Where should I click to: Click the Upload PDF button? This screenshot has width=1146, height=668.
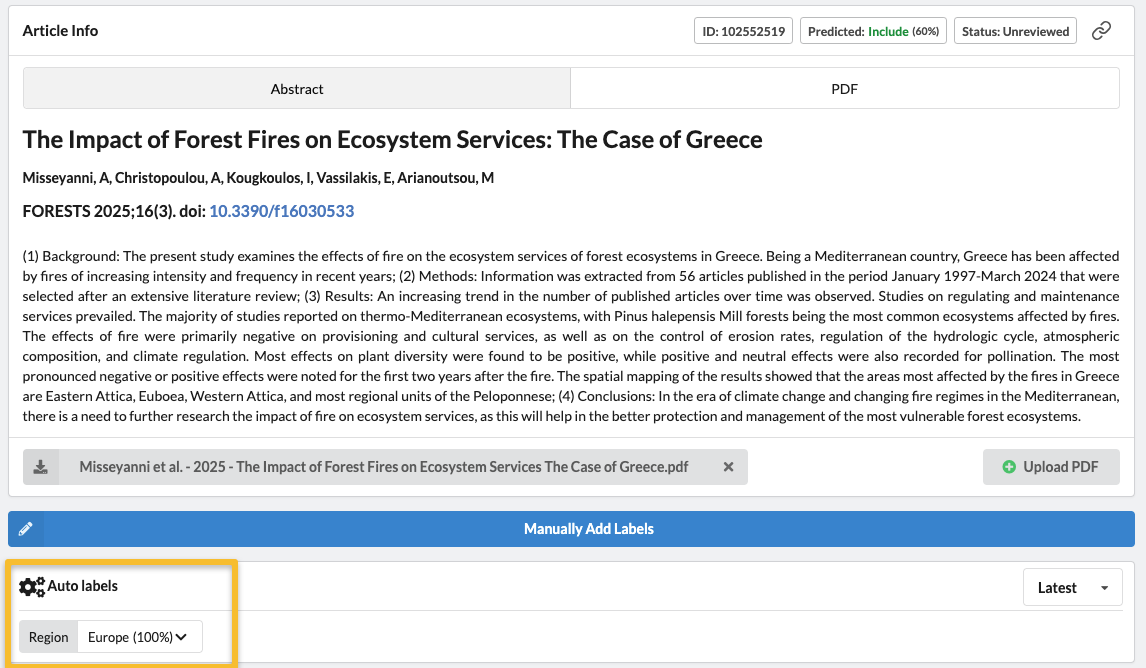(1050, 467)
